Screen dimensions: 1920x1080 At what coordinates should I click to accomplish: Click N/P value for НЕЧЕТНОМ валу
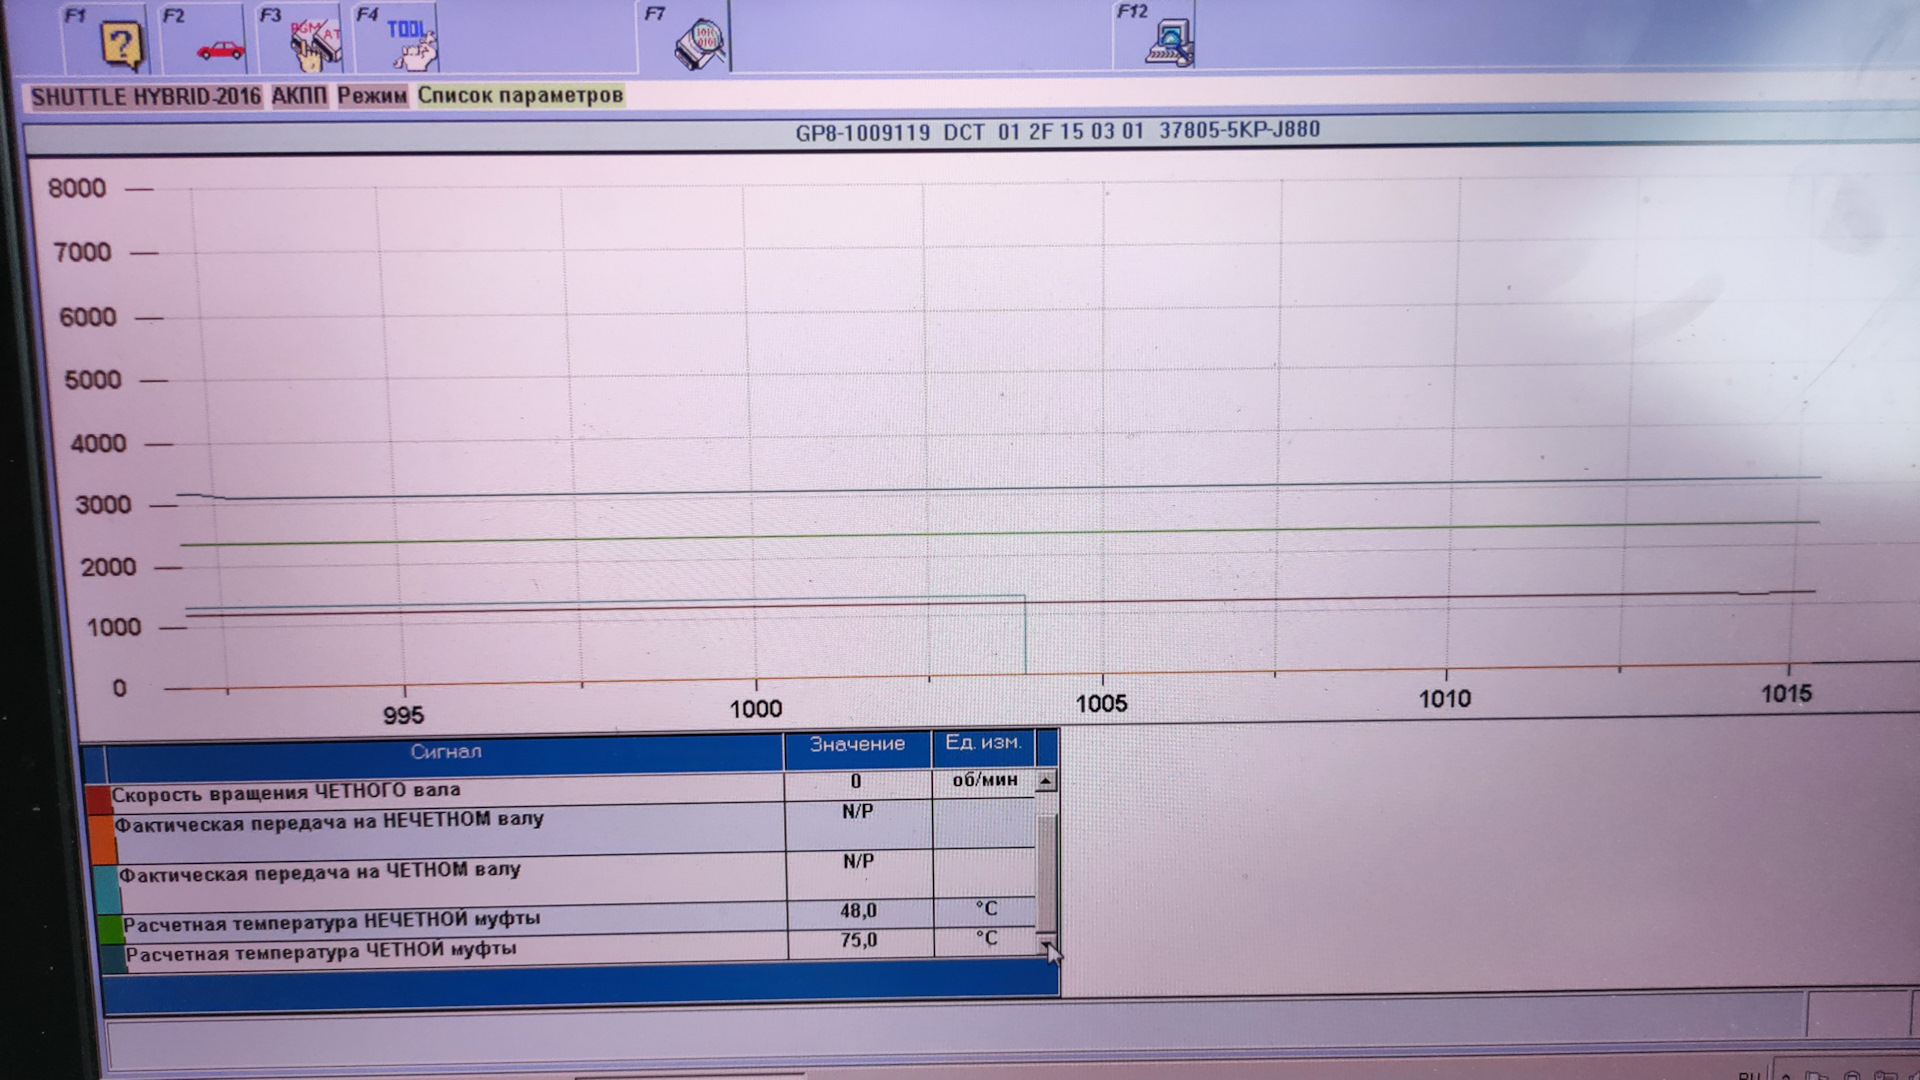[x=857, y=812]
